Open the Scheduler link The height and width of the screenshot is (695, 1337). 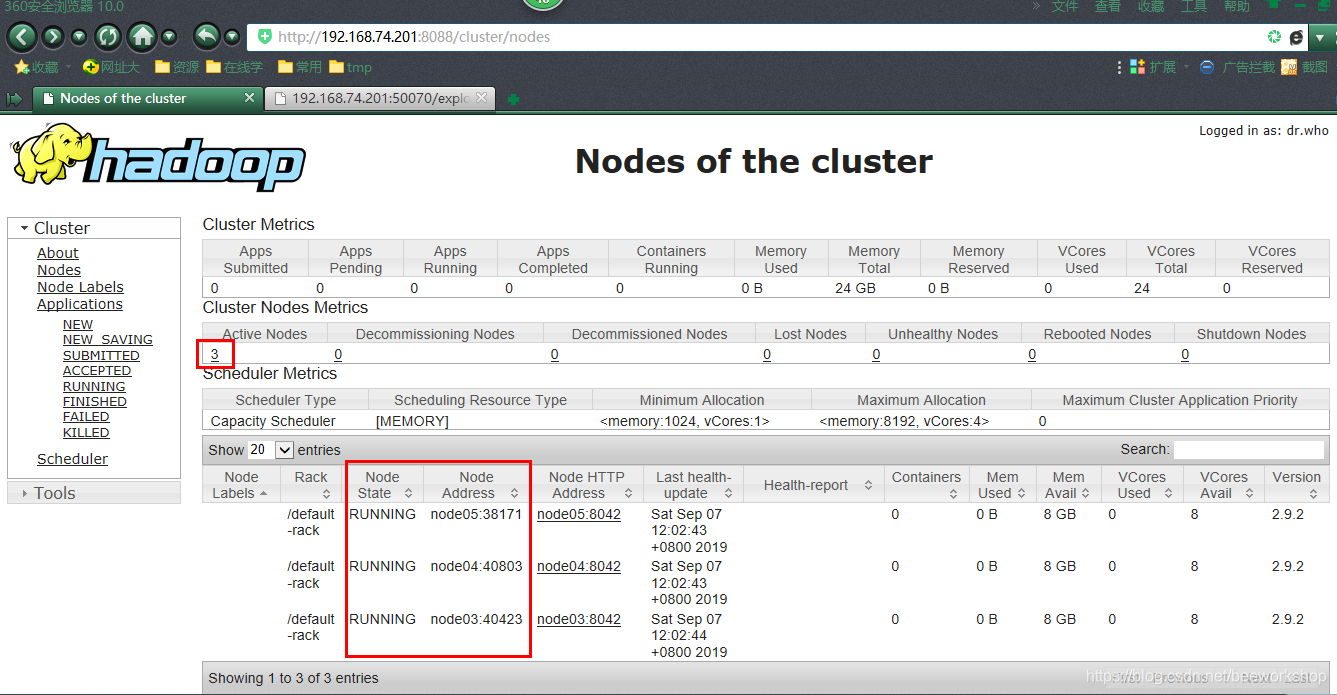click(x=72, y=459)
